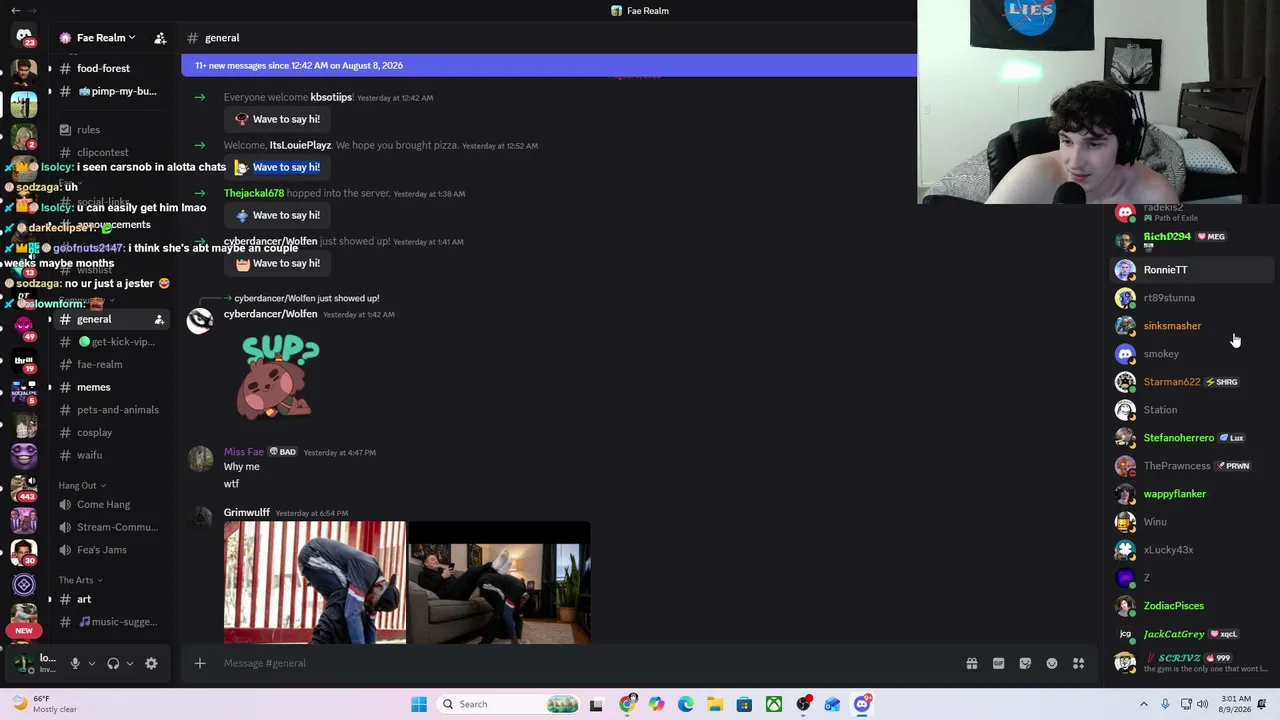This screenshot has height=720, width=1280.
Task: Jump via the new messages banner
Action: [549, 65]
